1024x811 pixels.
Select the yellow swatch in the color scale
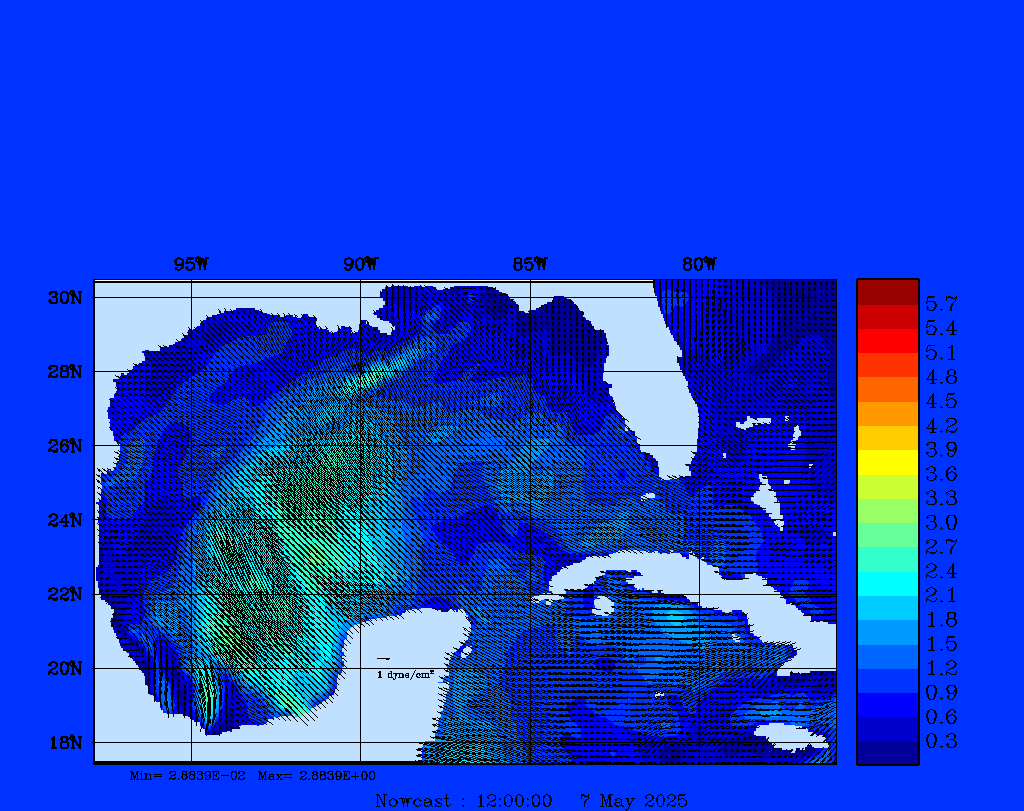[x=887, y=462]
